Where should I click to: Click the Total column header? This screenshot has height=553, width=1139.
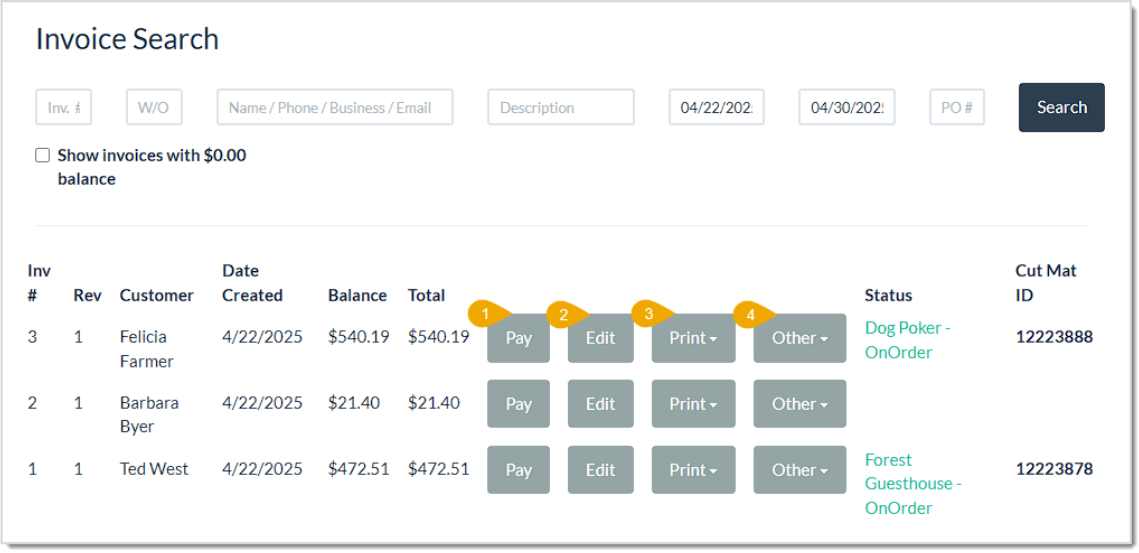click(426, 296)
